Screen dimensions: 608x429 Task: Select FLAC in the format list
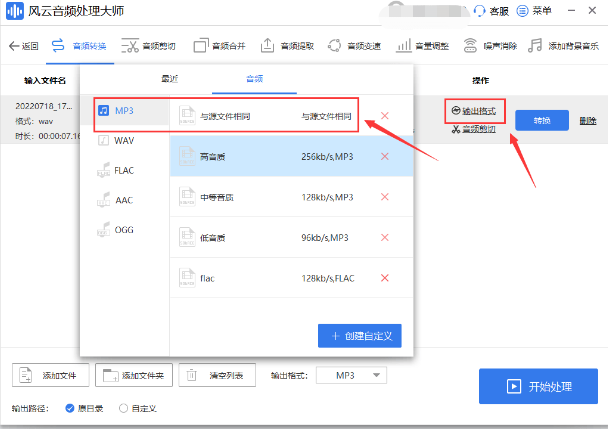tap(124, 170)
